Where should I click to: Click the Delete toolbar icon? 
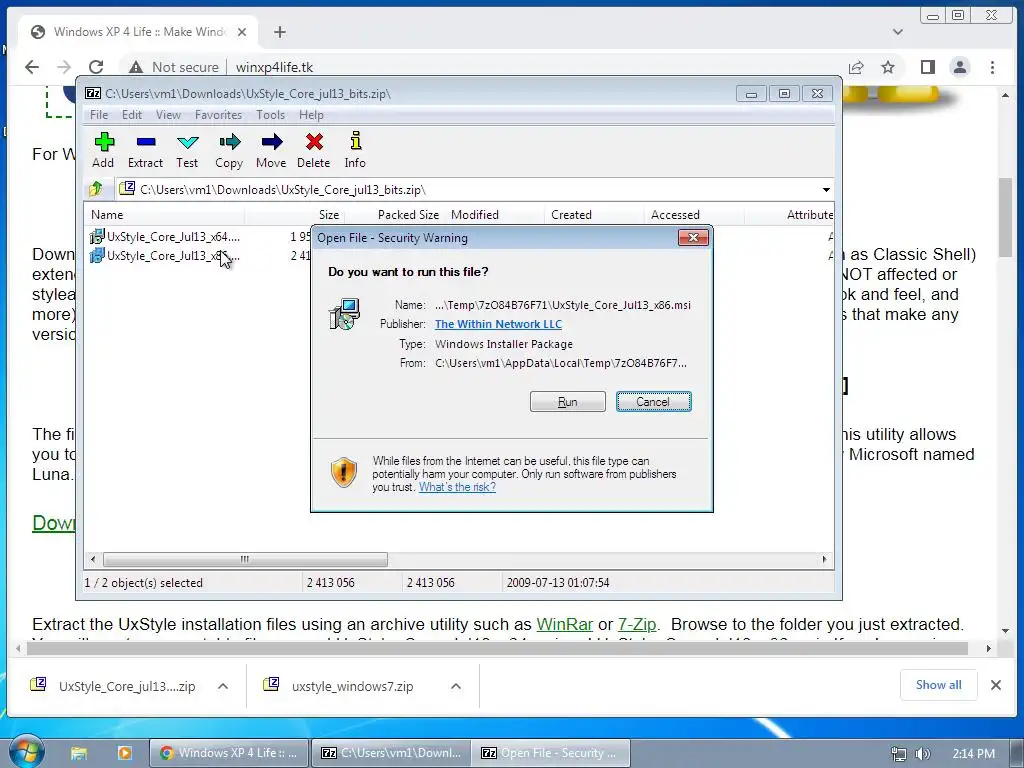coord(313,150)
